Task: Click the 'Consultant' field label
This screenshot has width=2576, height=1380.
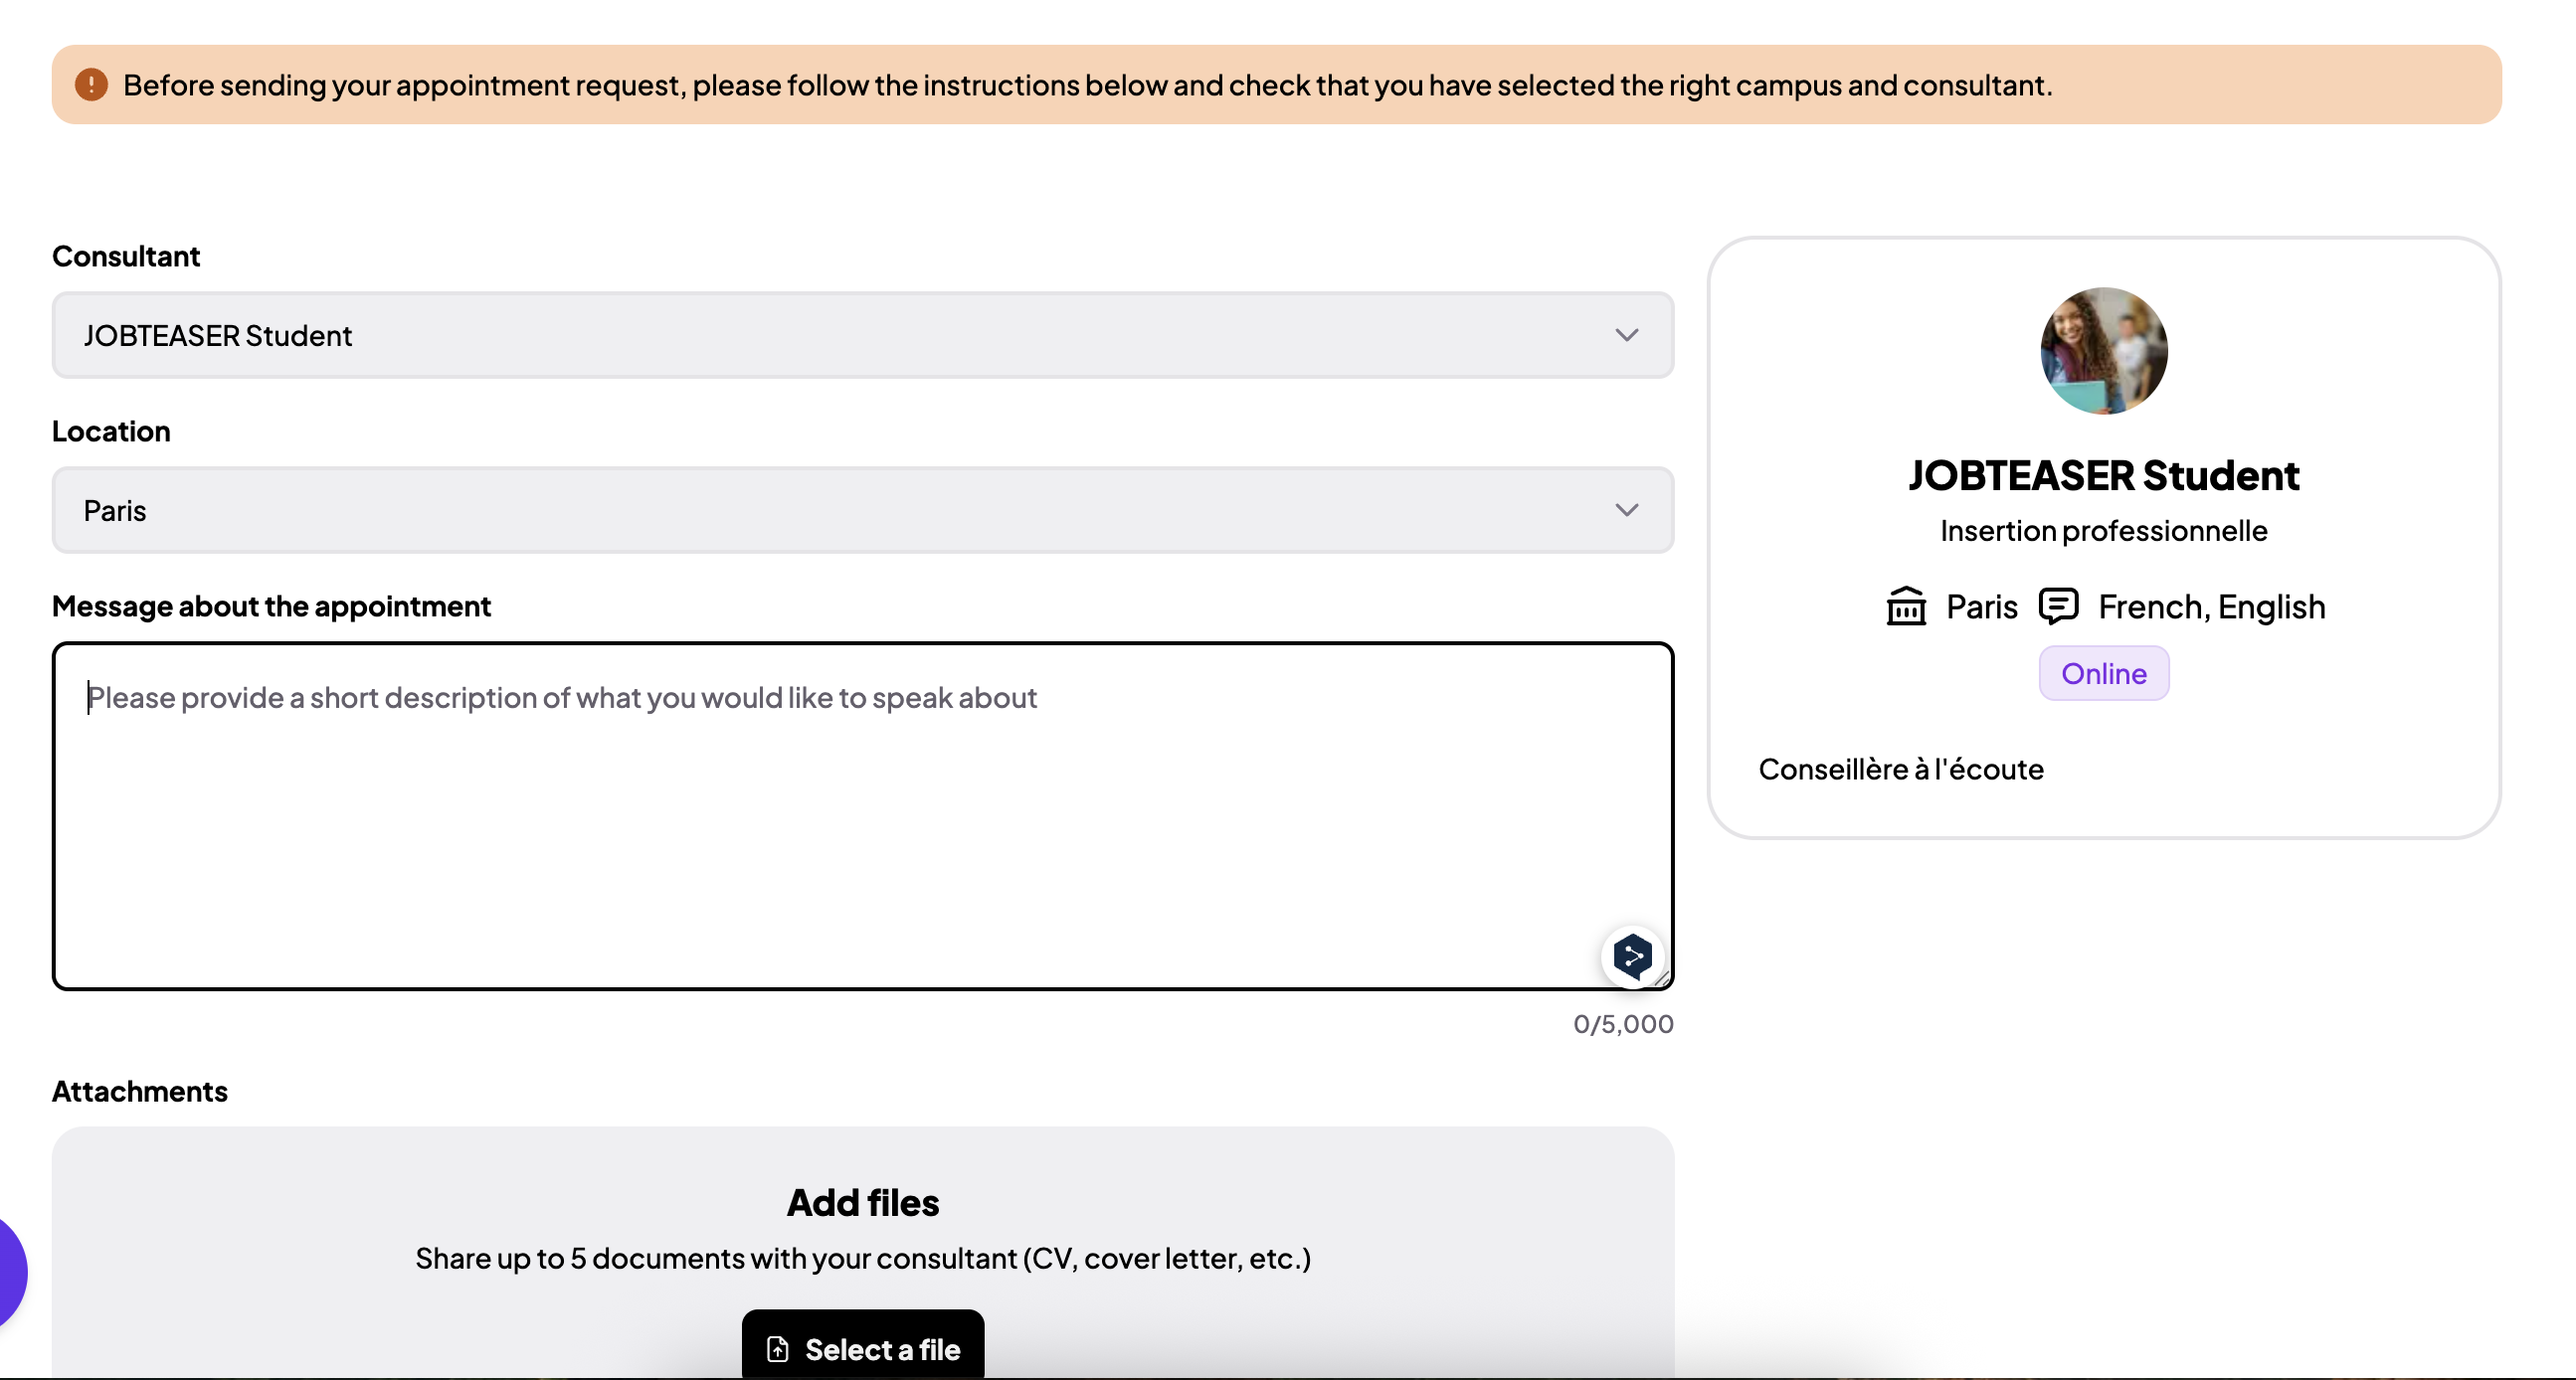Action: tap(126, 256)
